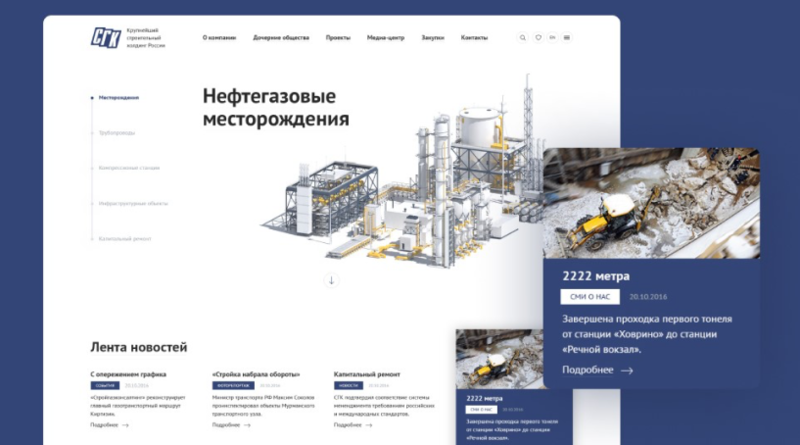
Task: Click the СОБЫТИЯ tag under first news item
Action: tap(105, 386)
